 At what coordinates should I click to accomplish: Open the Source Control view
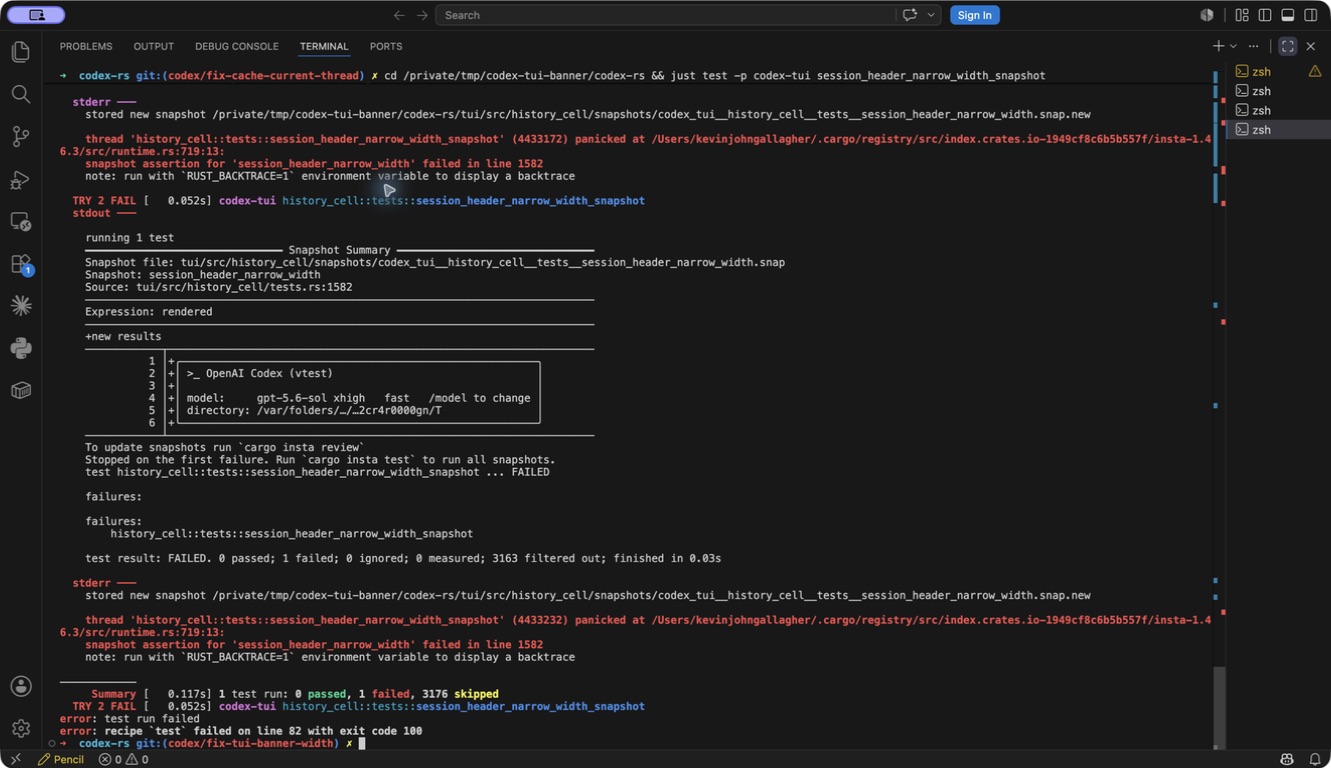pos(21,137)
